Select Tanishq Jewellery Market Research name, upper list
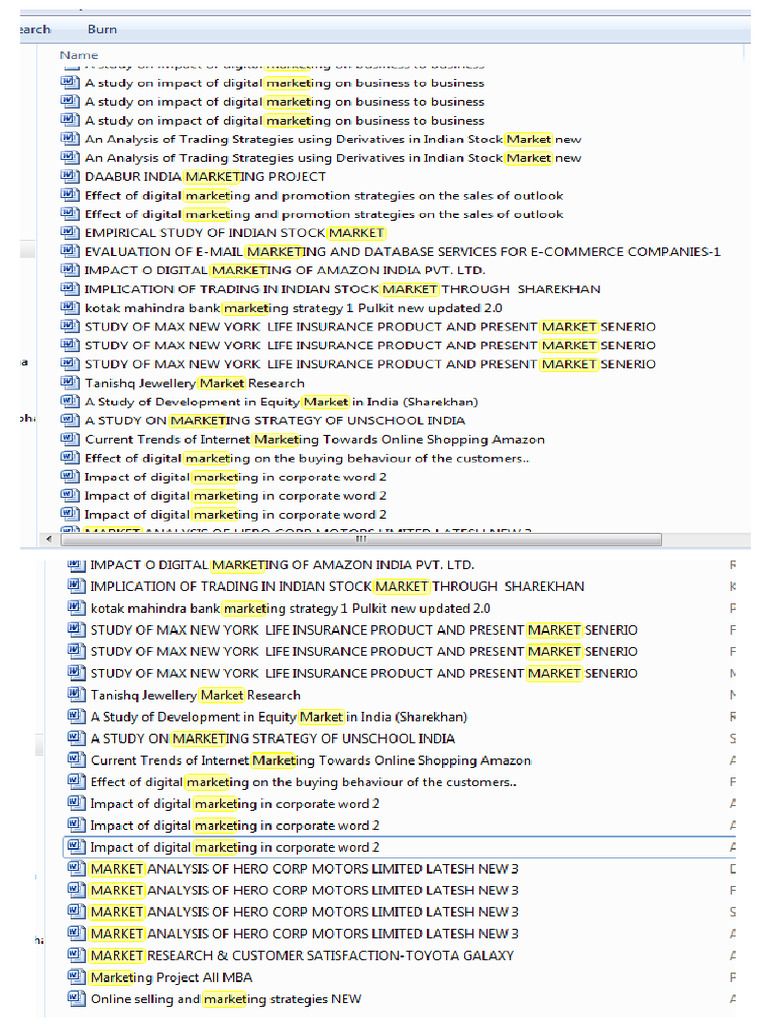This screenshot has height=1024, width=768. click(195, 383)
